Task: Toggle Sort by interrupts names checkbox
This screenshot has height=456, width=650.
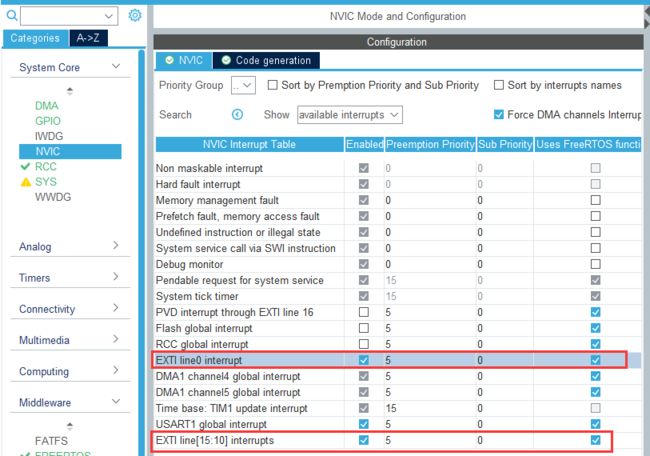Action: coord(499,86)
